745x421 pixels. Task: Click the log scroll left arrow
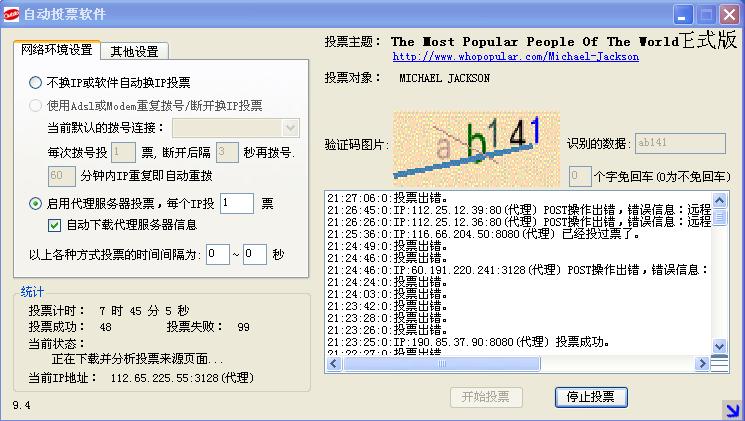tap(334, 364)
